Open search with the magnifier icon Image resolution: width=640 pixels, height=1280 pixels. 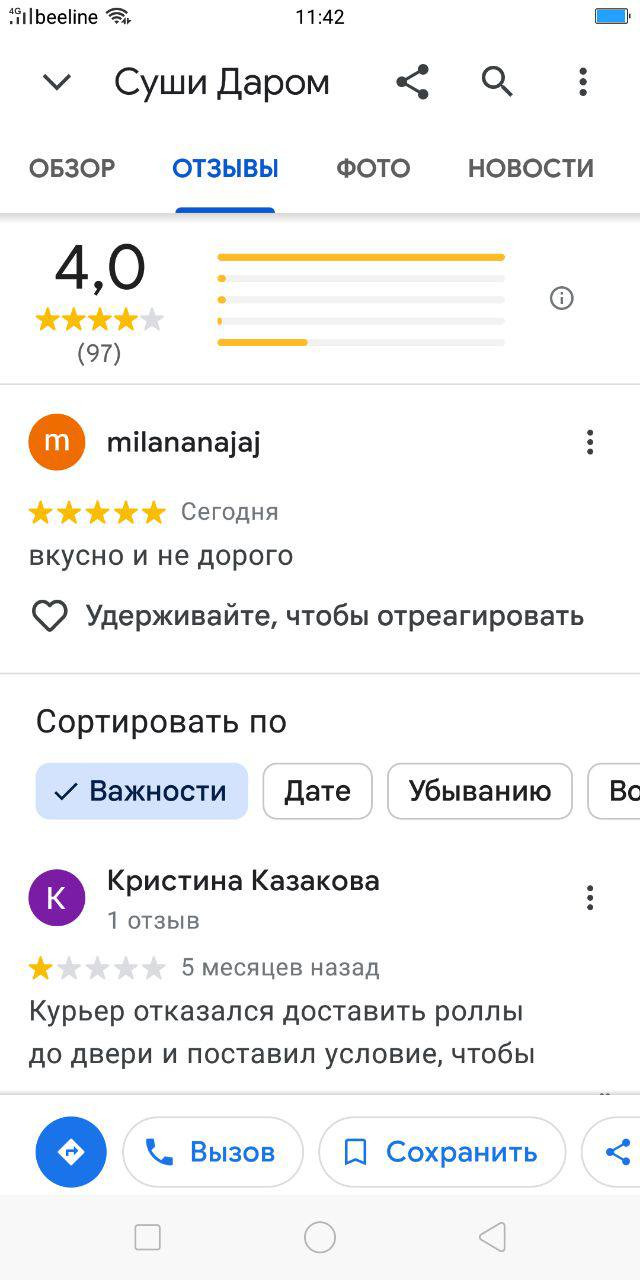point(497,81)
